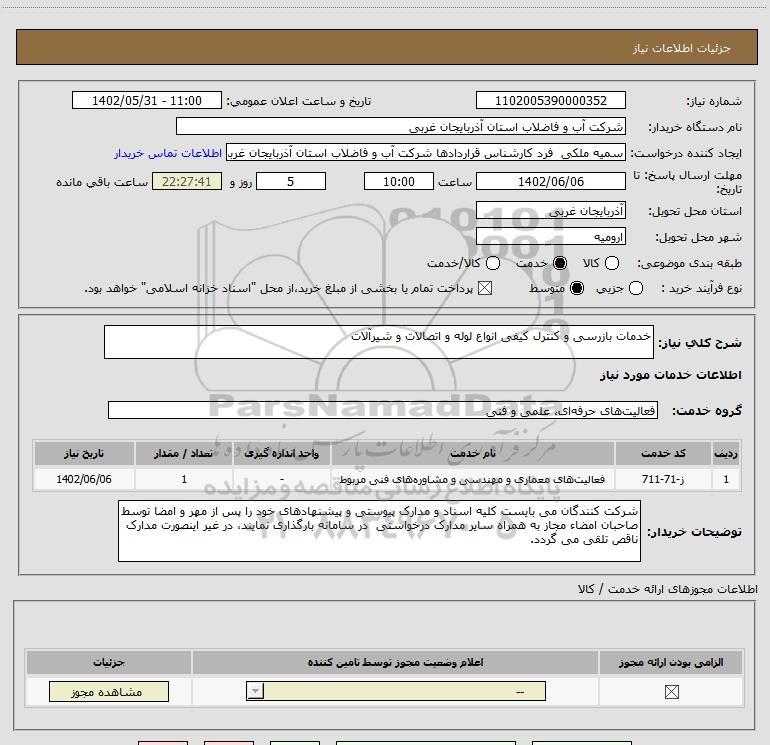This screenshot has height=745, width=770.
Task: Click the شماره نیاز field 1102005390000352
Action: click(x=550, y=101)
